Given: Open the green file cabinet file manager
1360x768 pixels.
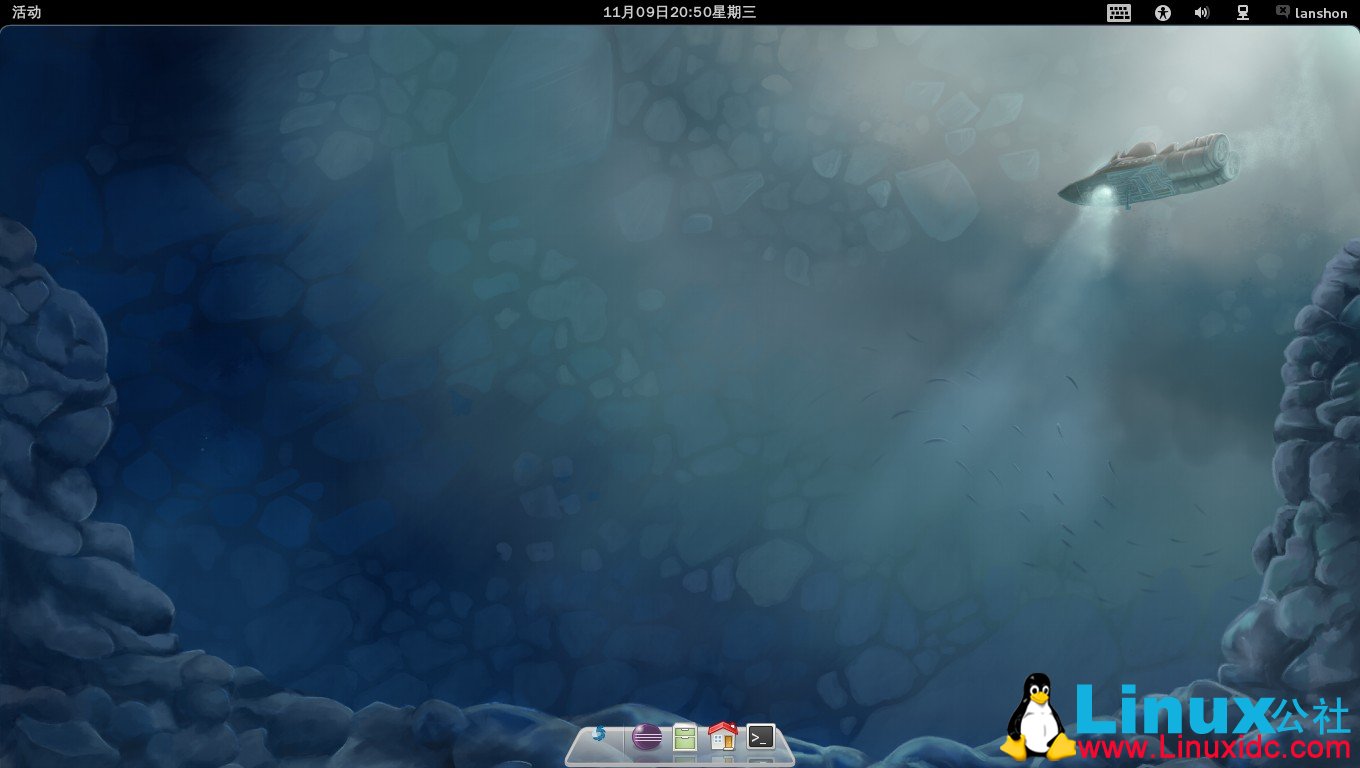Looking at the screenshot, I should click(x=685, y=738).
